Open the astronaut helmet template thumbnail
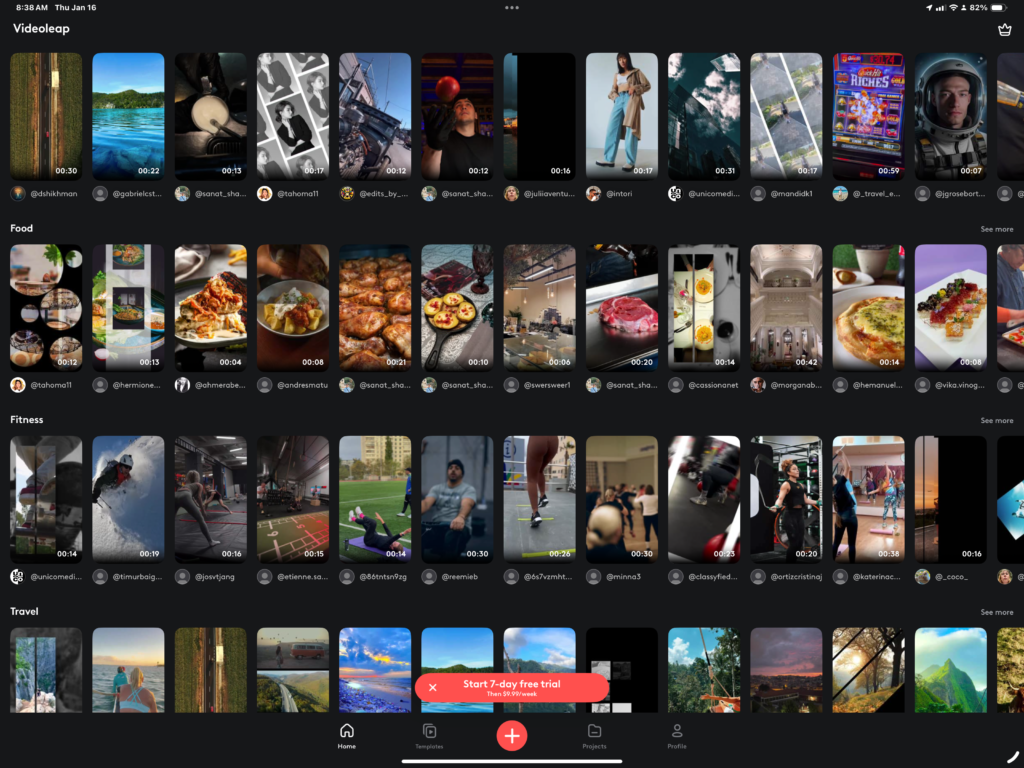 pos(950,116)
